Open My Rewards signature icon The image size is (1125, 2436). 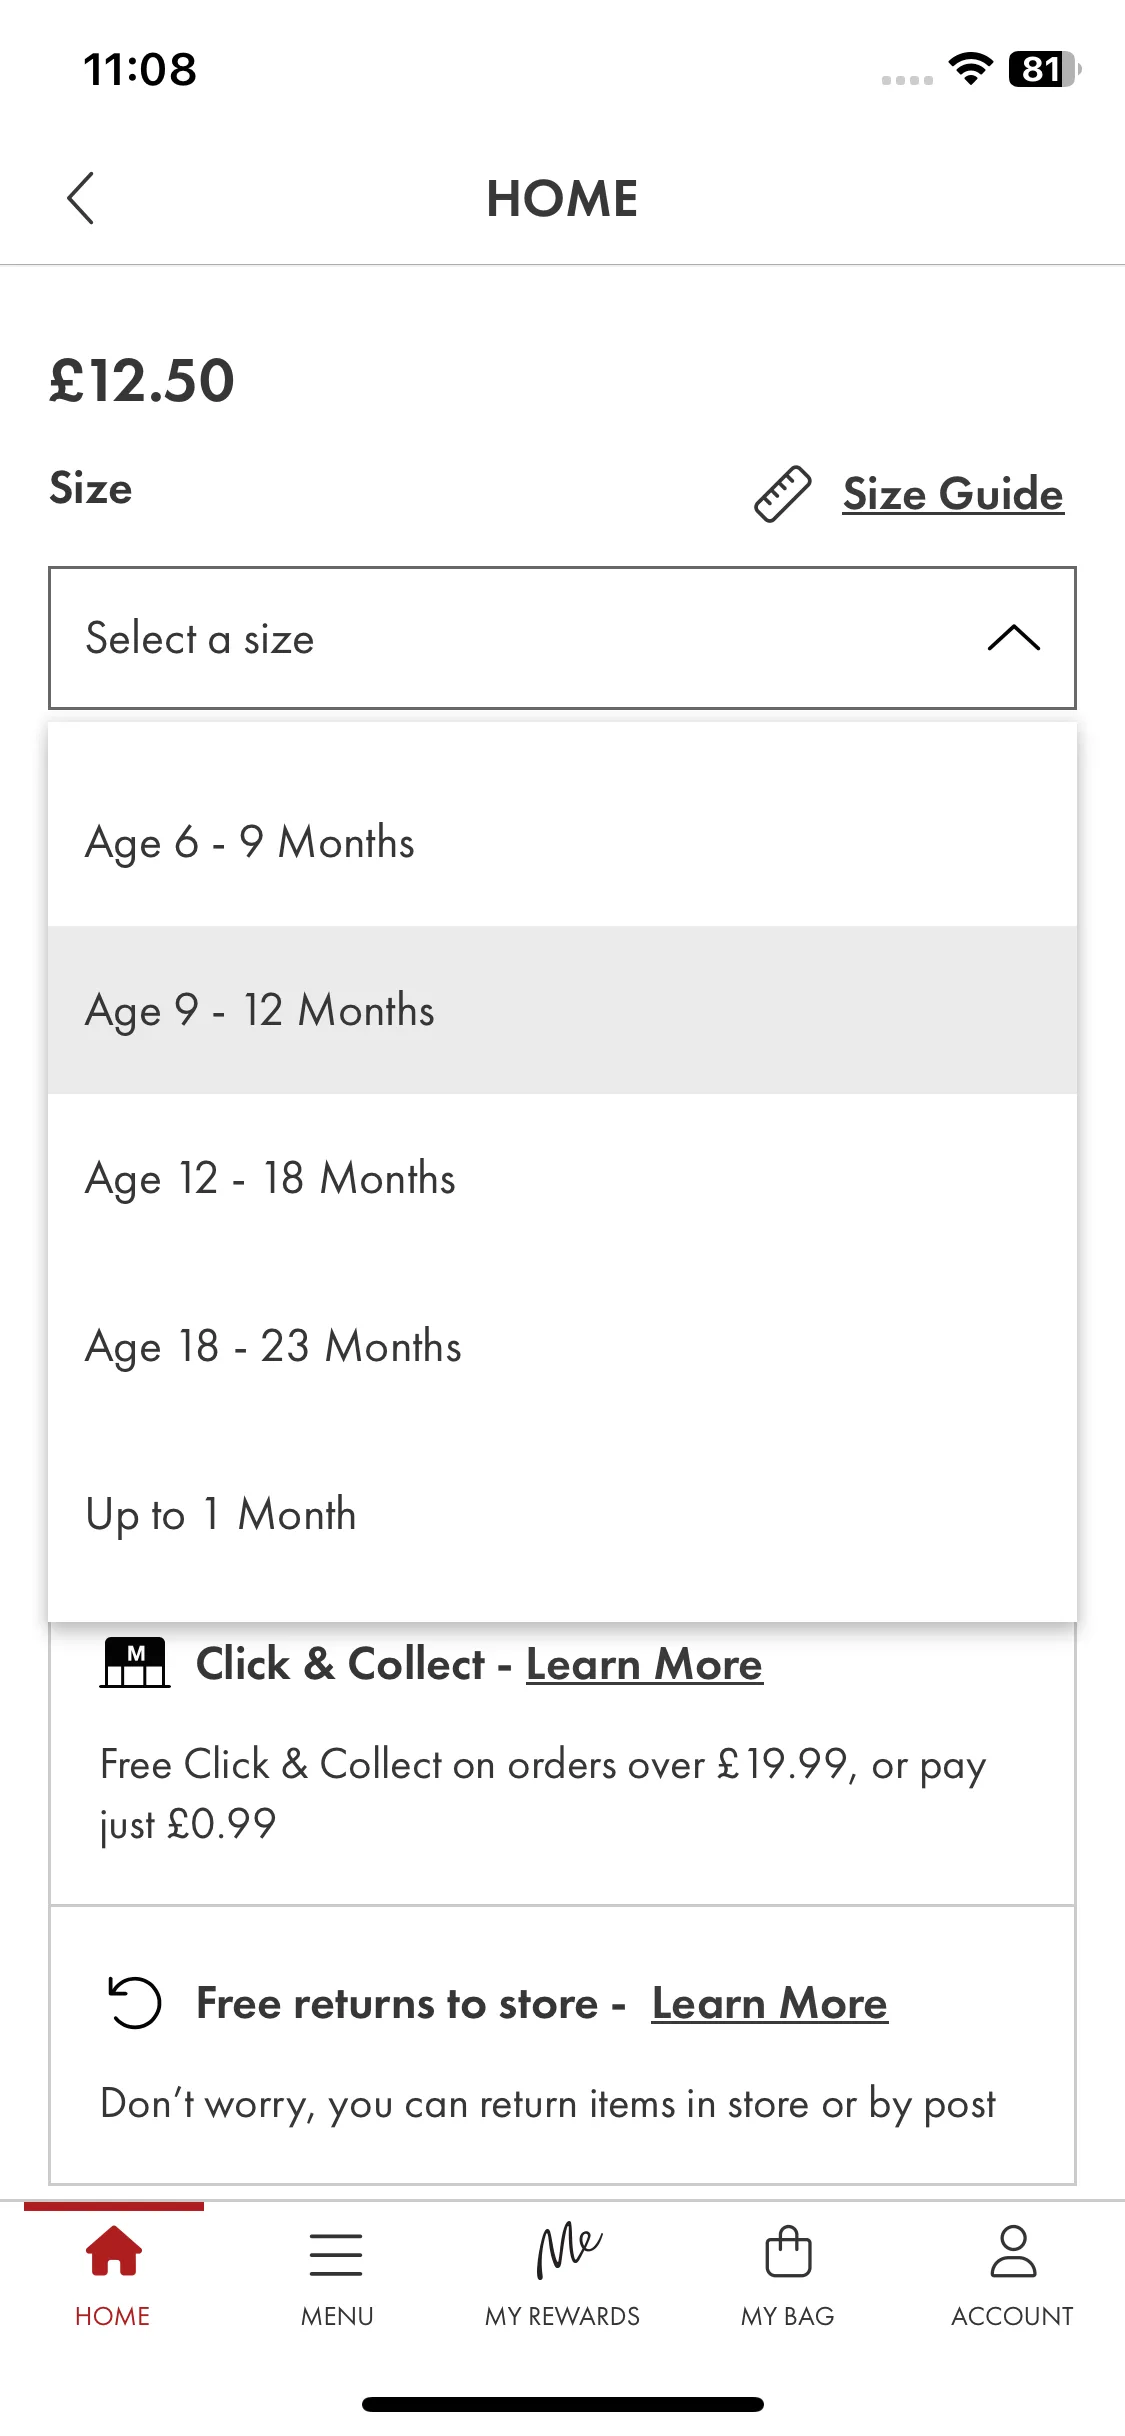click(568, 2250)
